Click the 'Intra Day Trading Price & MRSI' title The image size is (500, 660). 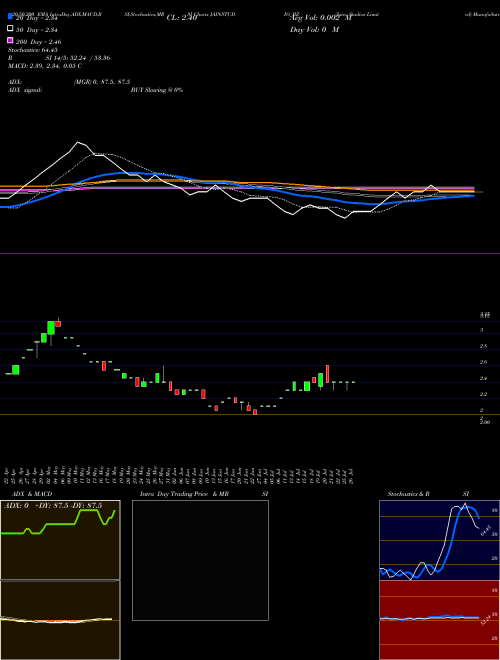pos(204,494)
